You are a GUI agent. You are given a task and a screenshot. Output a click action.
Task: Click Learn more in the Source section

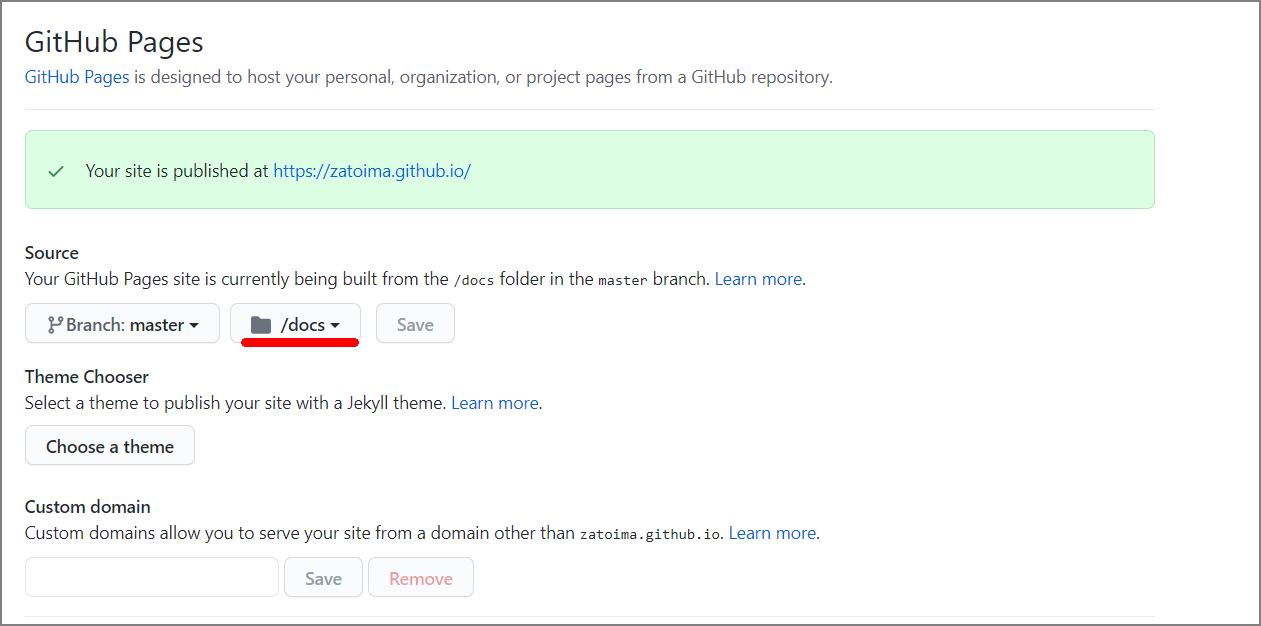(x=758, y=279)
